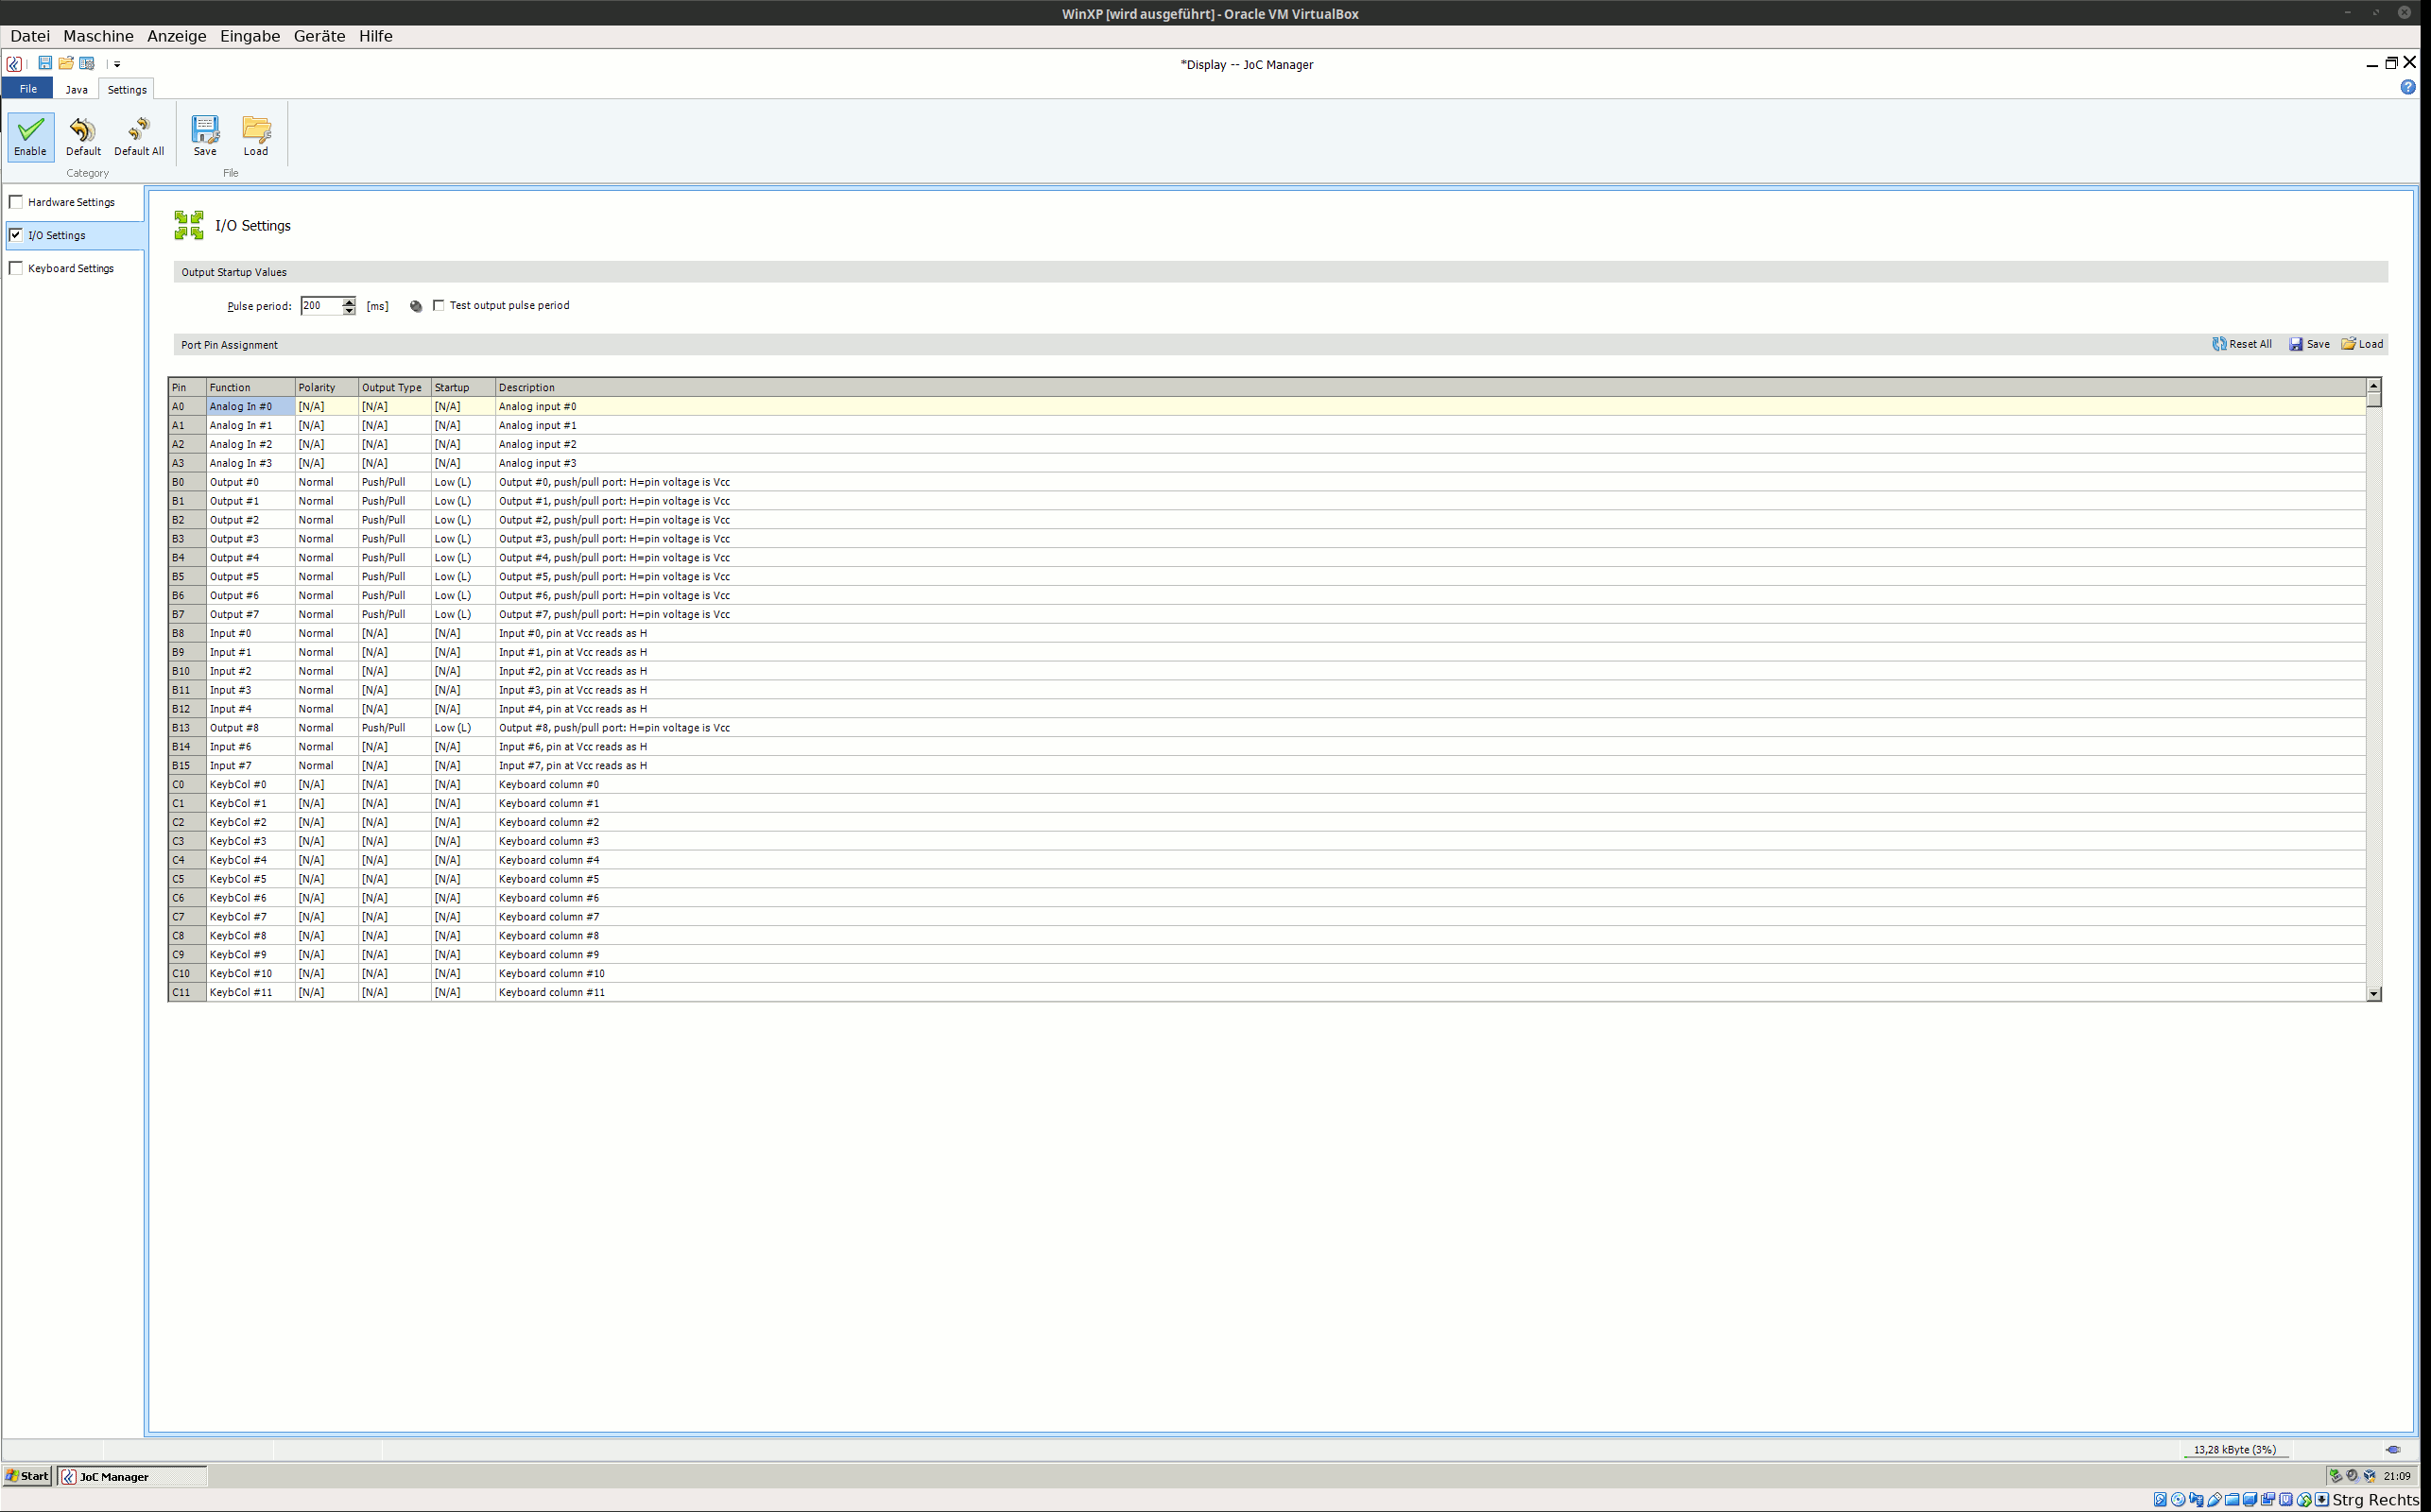Screen dimensions: 2431x1512
Task: Open VirtualBox Datei menu
Action: click(30, 36)
